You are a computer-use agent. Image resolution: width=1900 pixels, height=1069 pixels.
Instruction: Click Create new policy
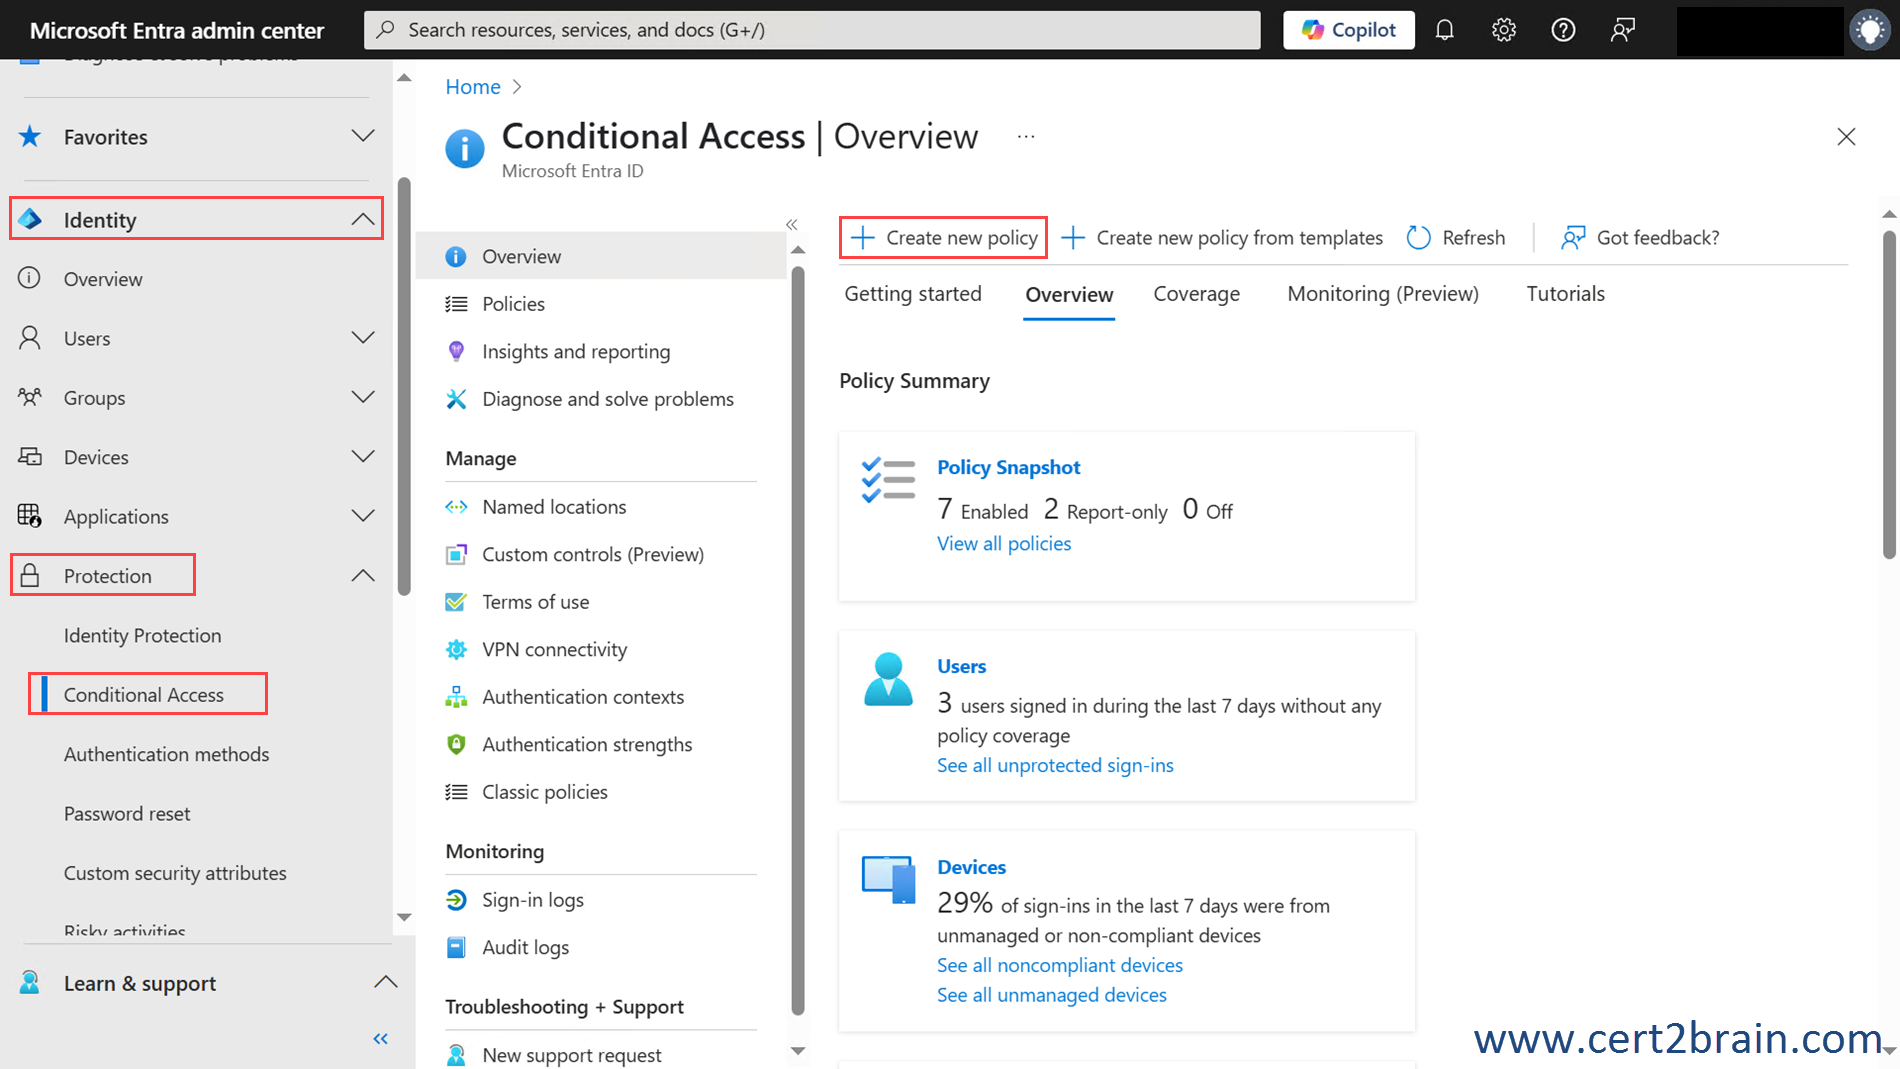[943, 237]
